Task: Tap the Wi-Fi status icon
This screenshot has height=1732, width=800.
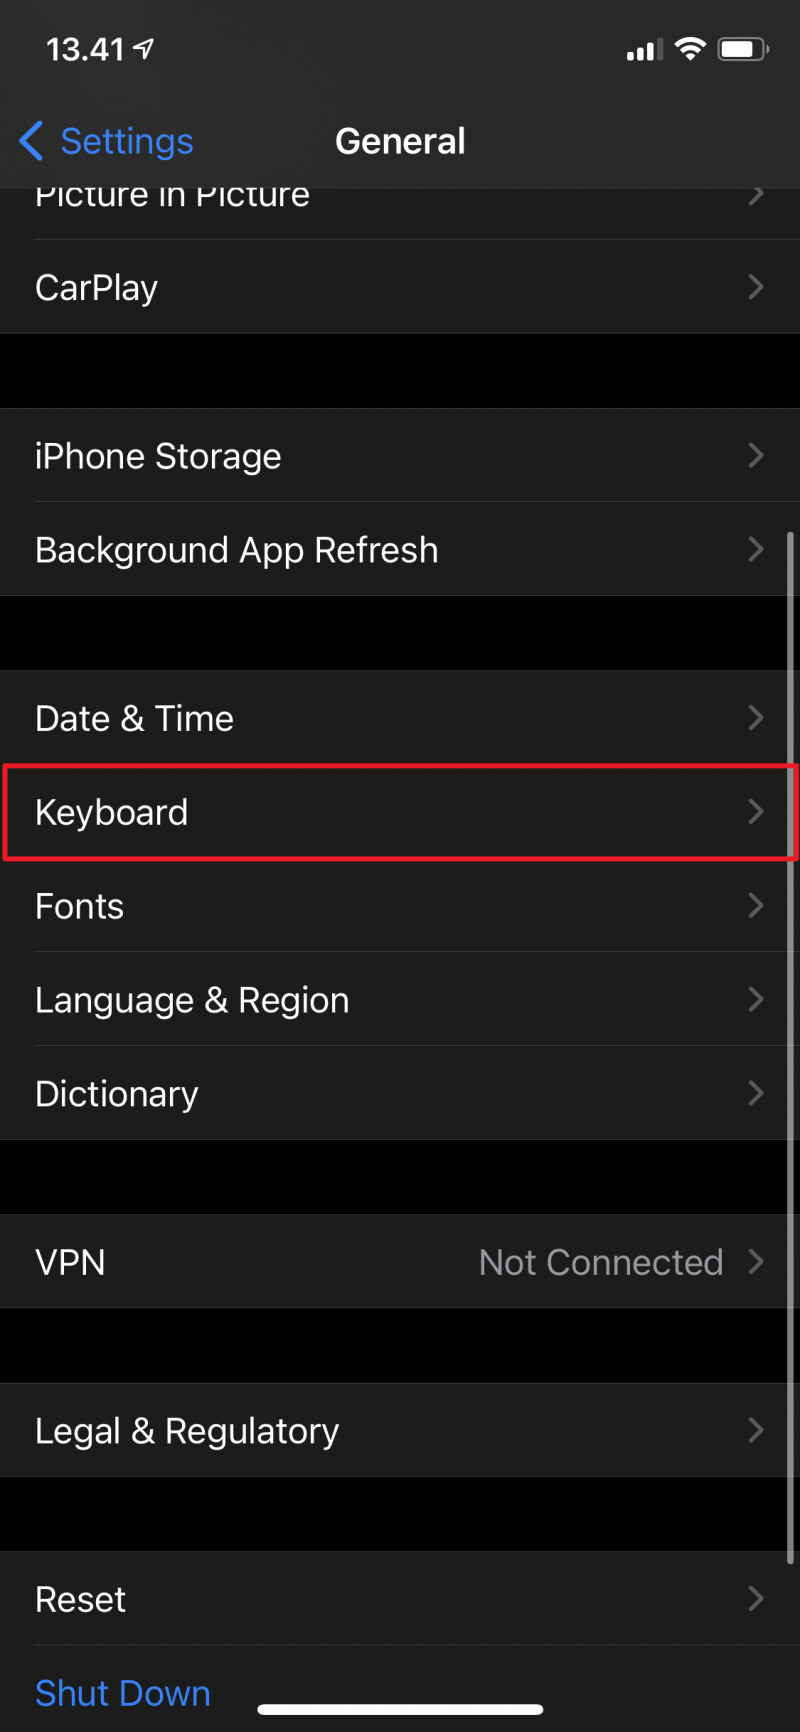Action: 690,49
